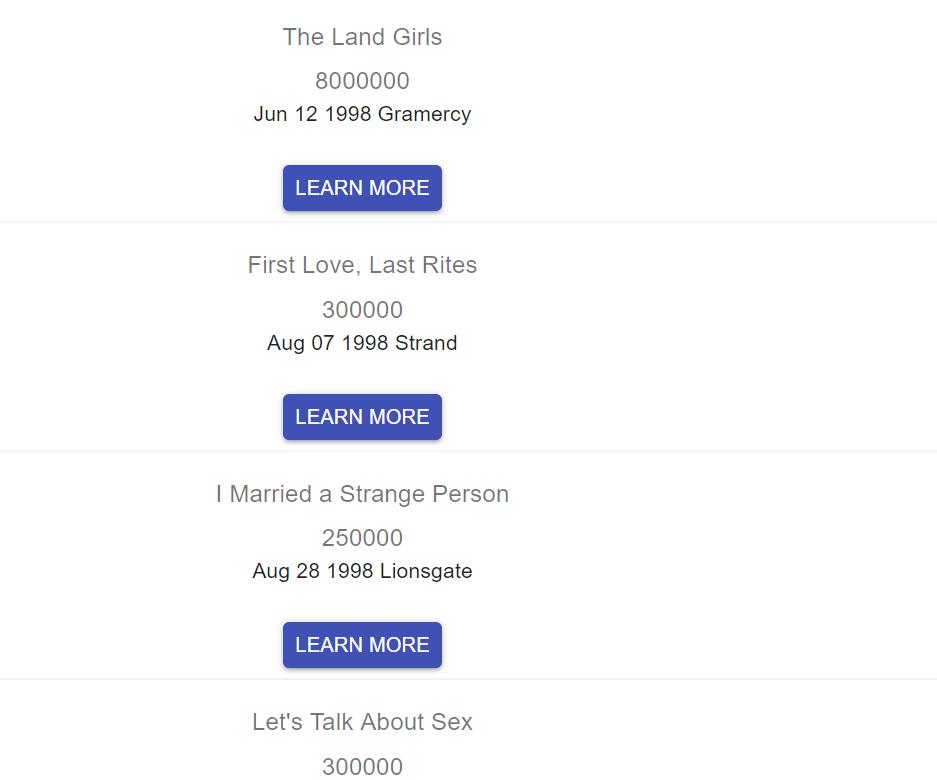This screenshot has width=937, height=780.
Task: Click the divider line above Let's Talk About Sex
Action: [x=468, y=679]
